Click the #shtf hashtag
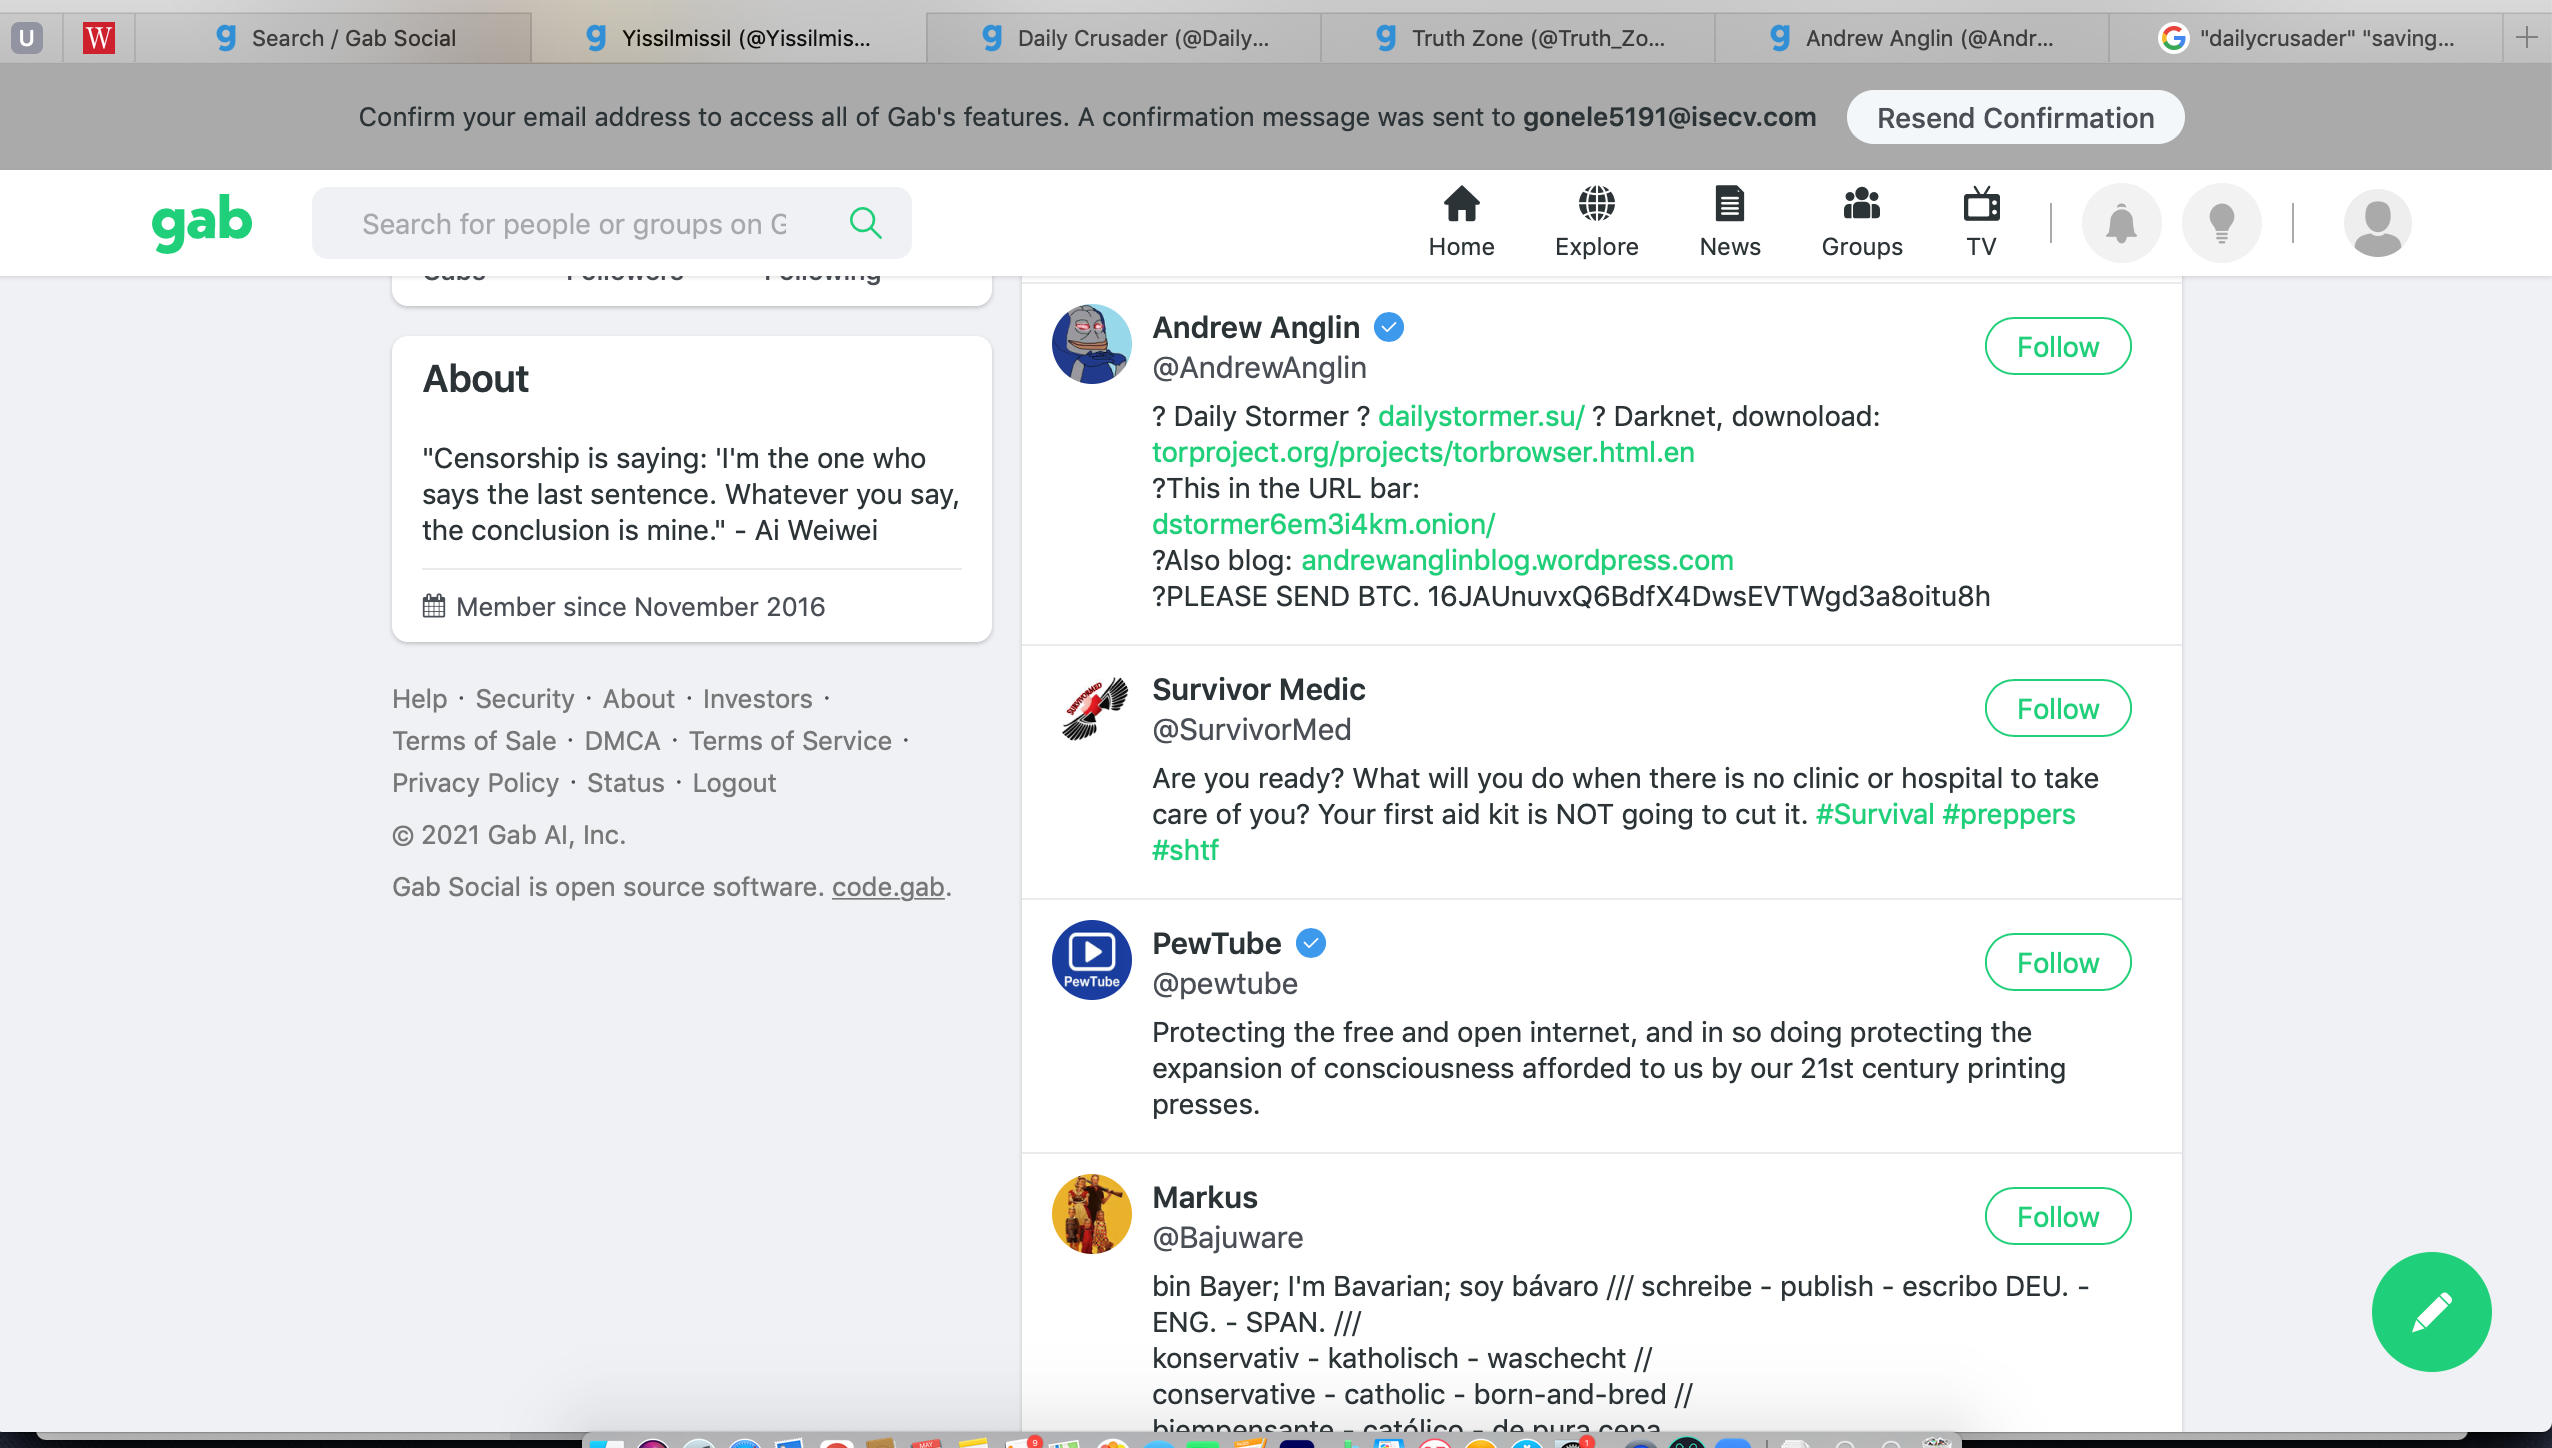Image resolution: width=2552 pixels, height=1448 pixels. [1185, 850]
